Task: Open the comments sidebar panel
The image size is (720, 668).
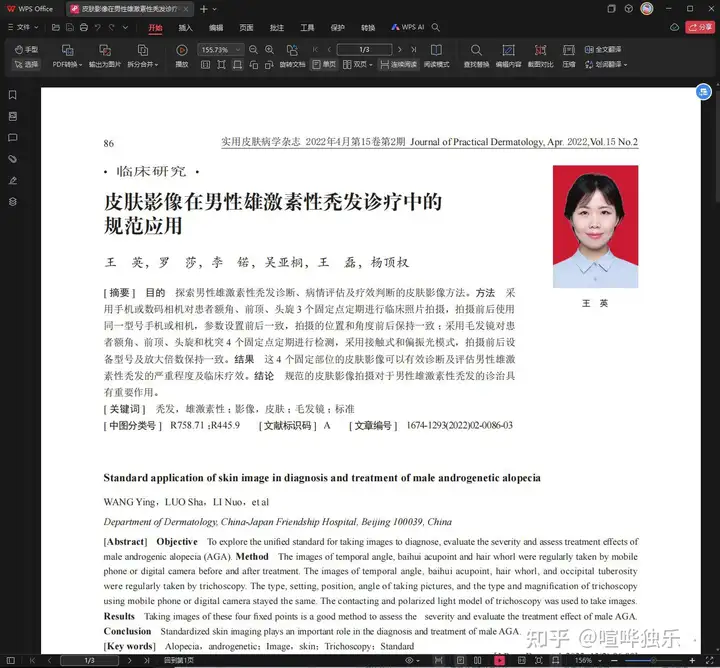Action: [13, 138]
